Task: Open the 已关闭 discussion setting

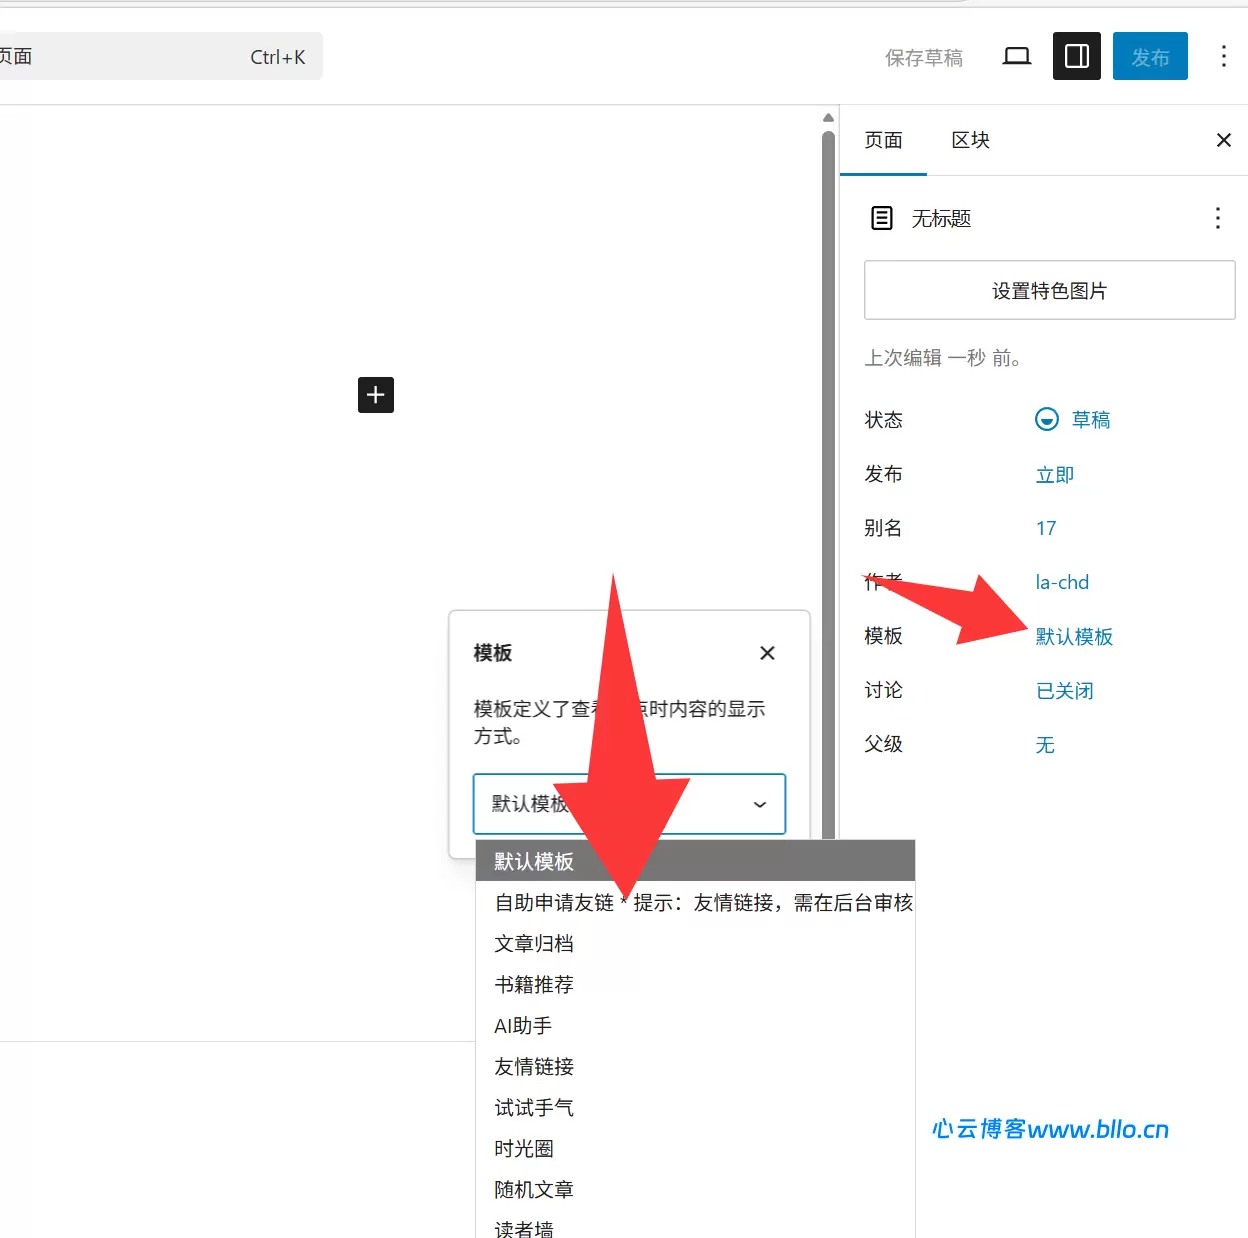Action: pyautogui.click(x=1064, y=690)
